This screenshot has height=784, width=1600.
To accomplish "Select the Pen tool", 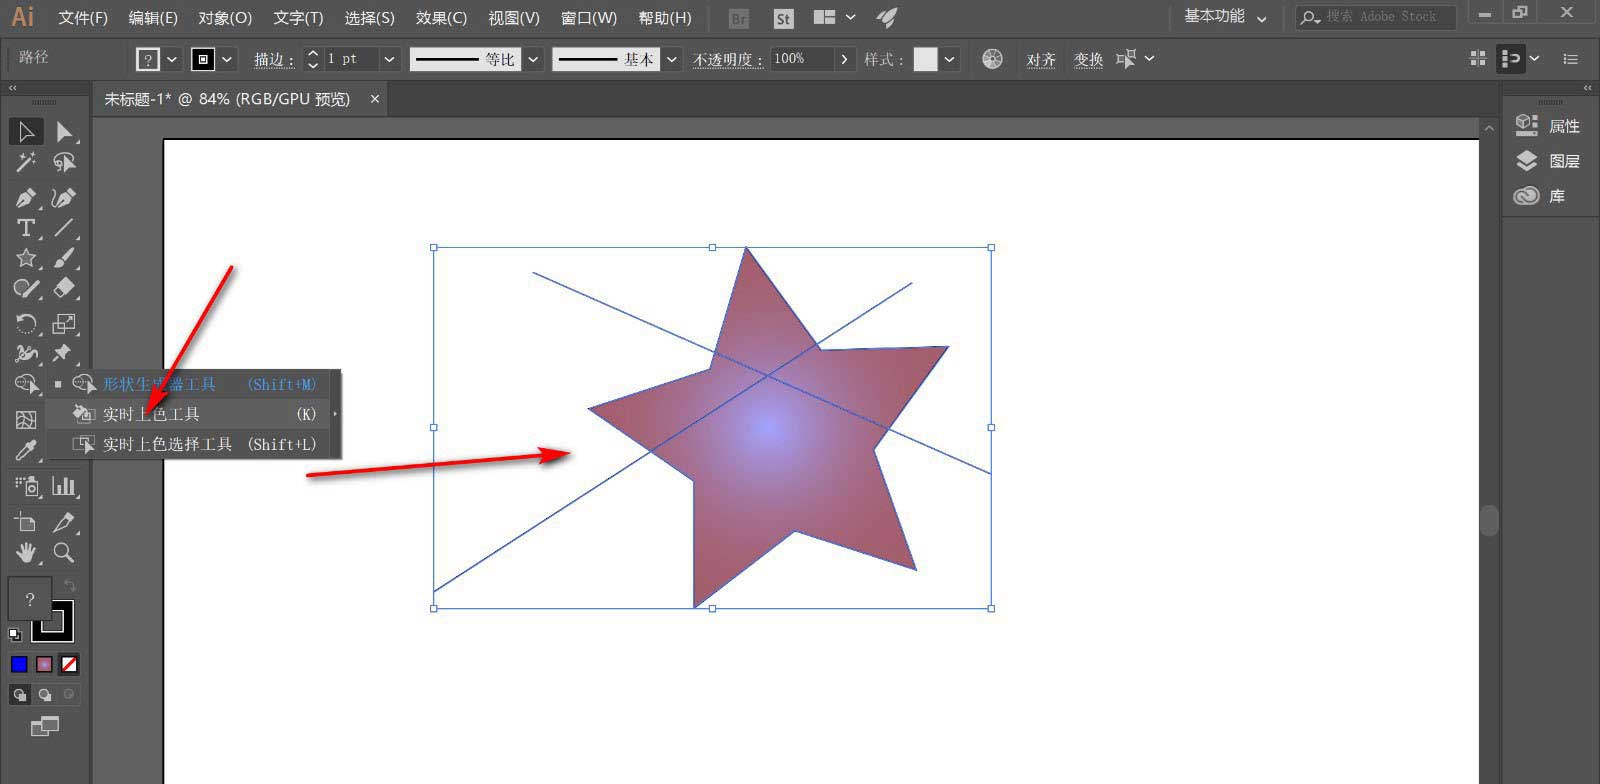I will [x=26, y=197].
